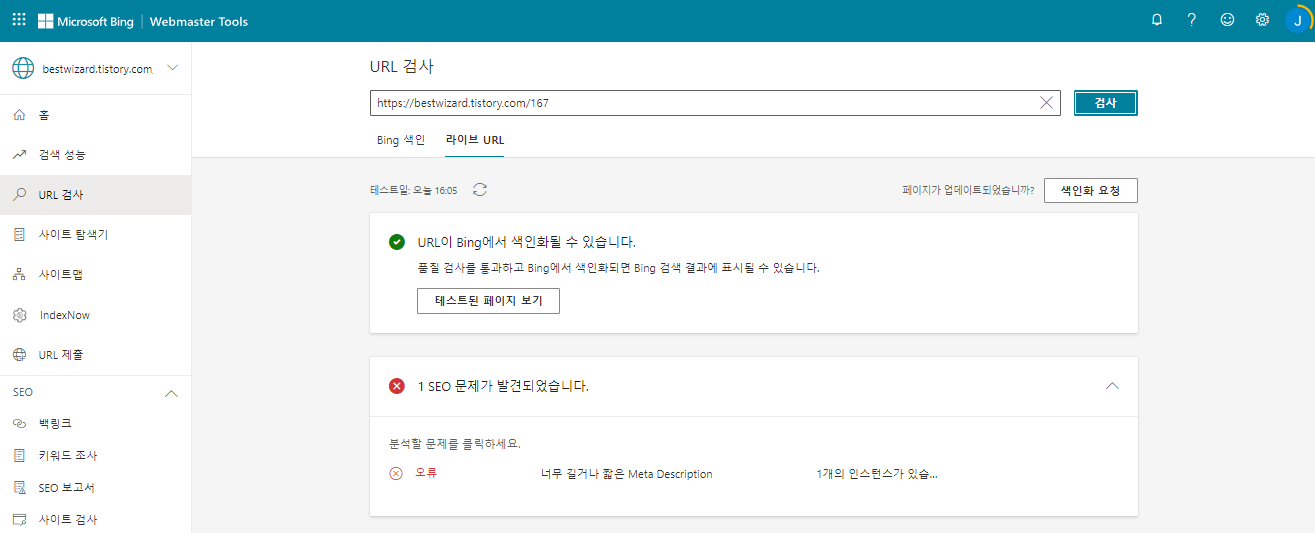Click the 사이트 검사 icon
The width and height of the screenshot is (1315, 533).
click(19, 519)
